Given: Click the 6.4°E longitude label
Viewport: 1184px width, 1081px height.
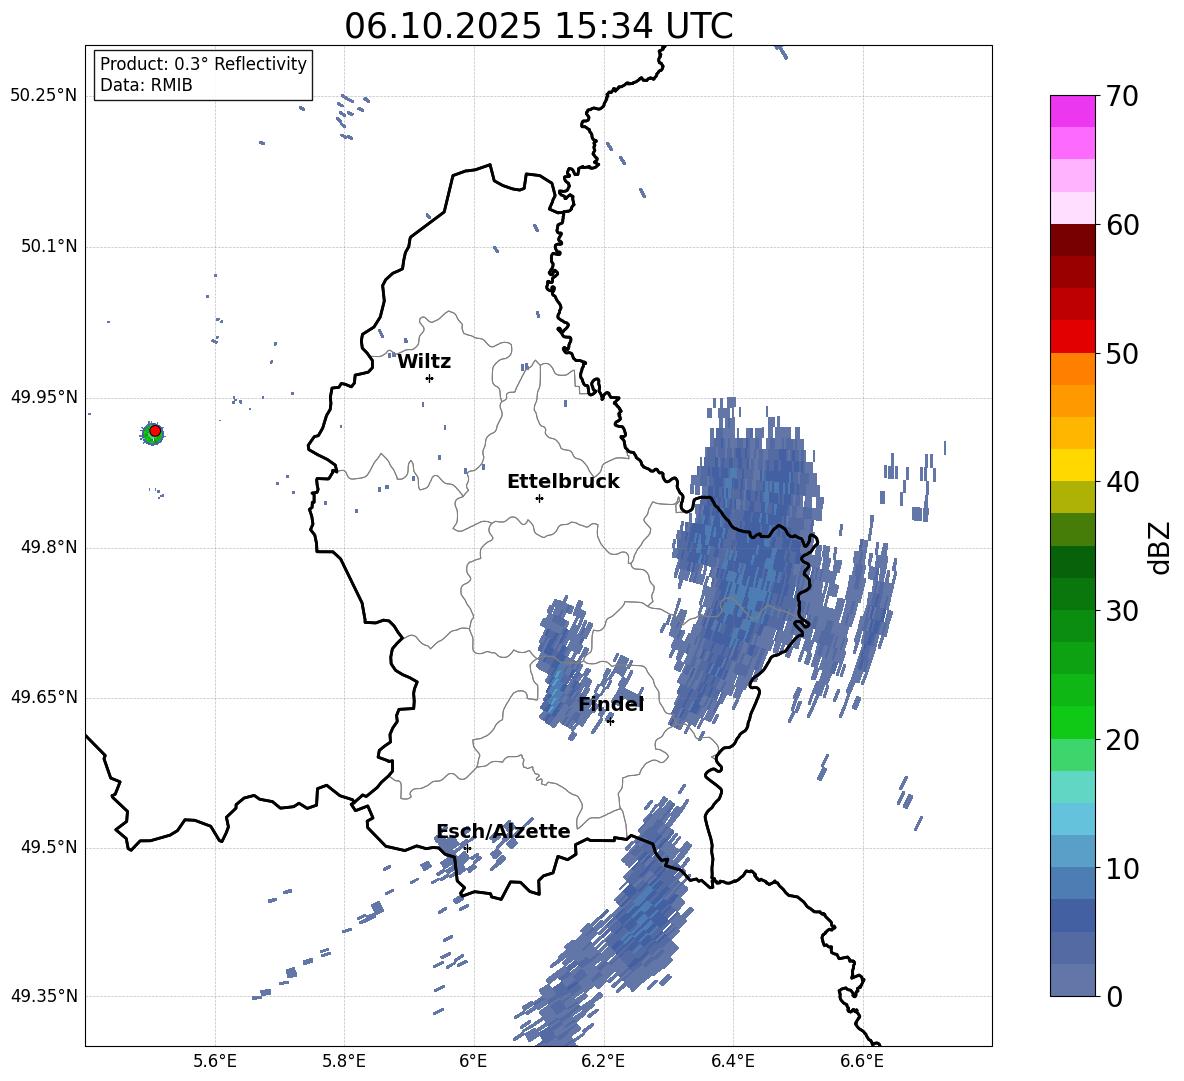Looking at the screenshot, I should [x=732, y=1061].
